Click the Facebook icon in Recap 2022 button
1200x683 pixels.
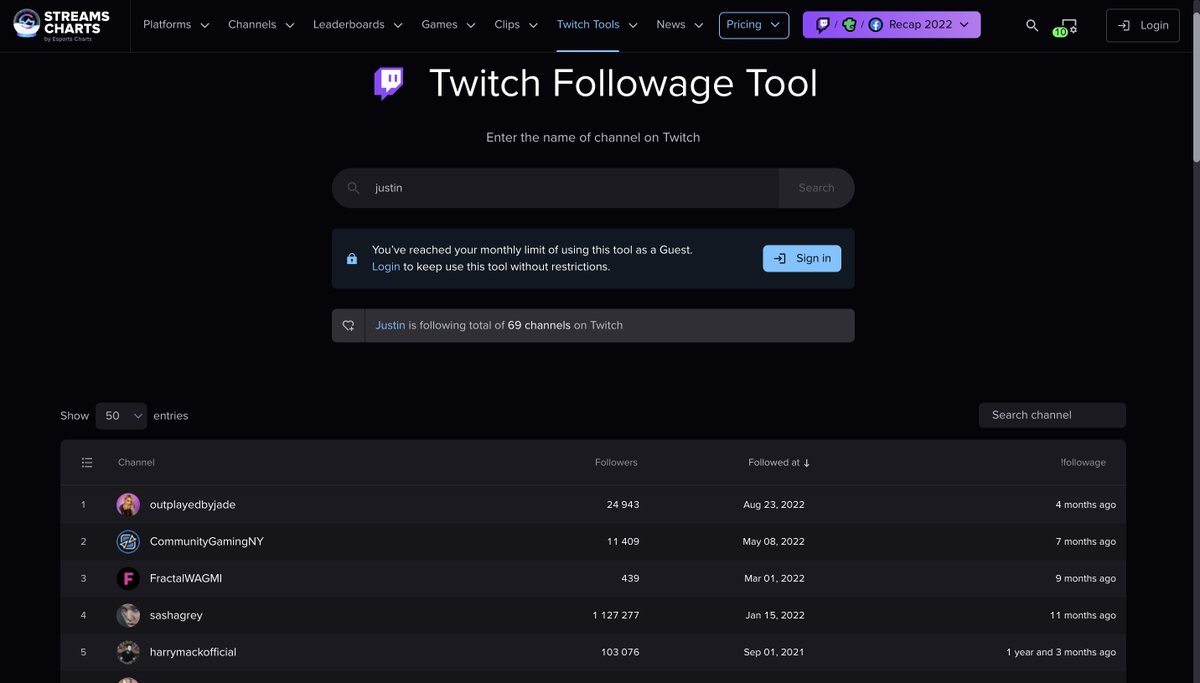(x=876, y=25)
